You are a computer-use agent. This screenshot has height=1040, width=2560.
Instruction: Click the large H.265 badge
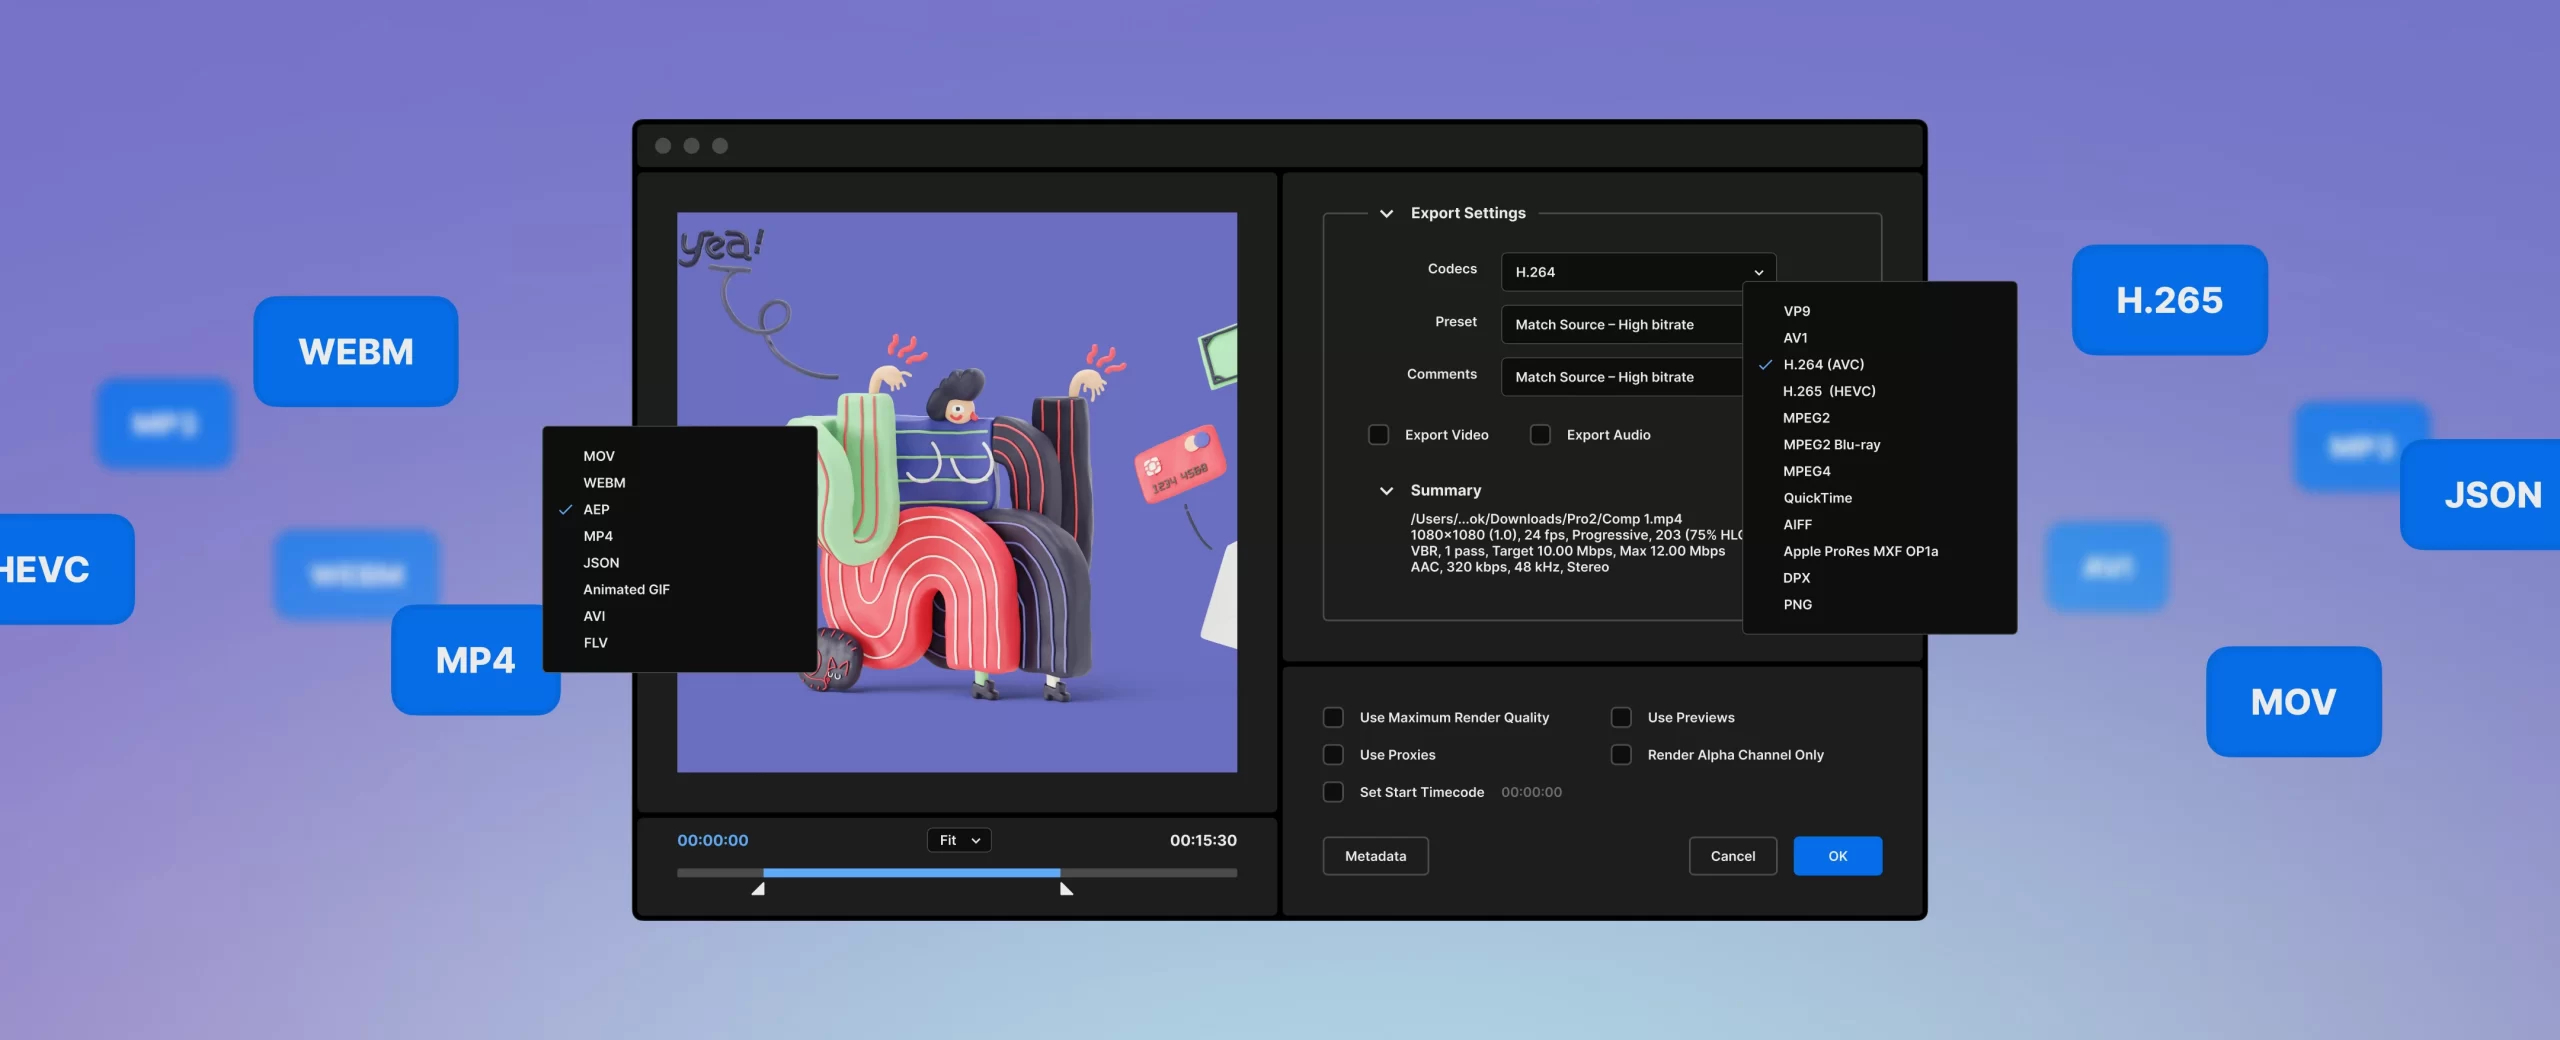2169,300
